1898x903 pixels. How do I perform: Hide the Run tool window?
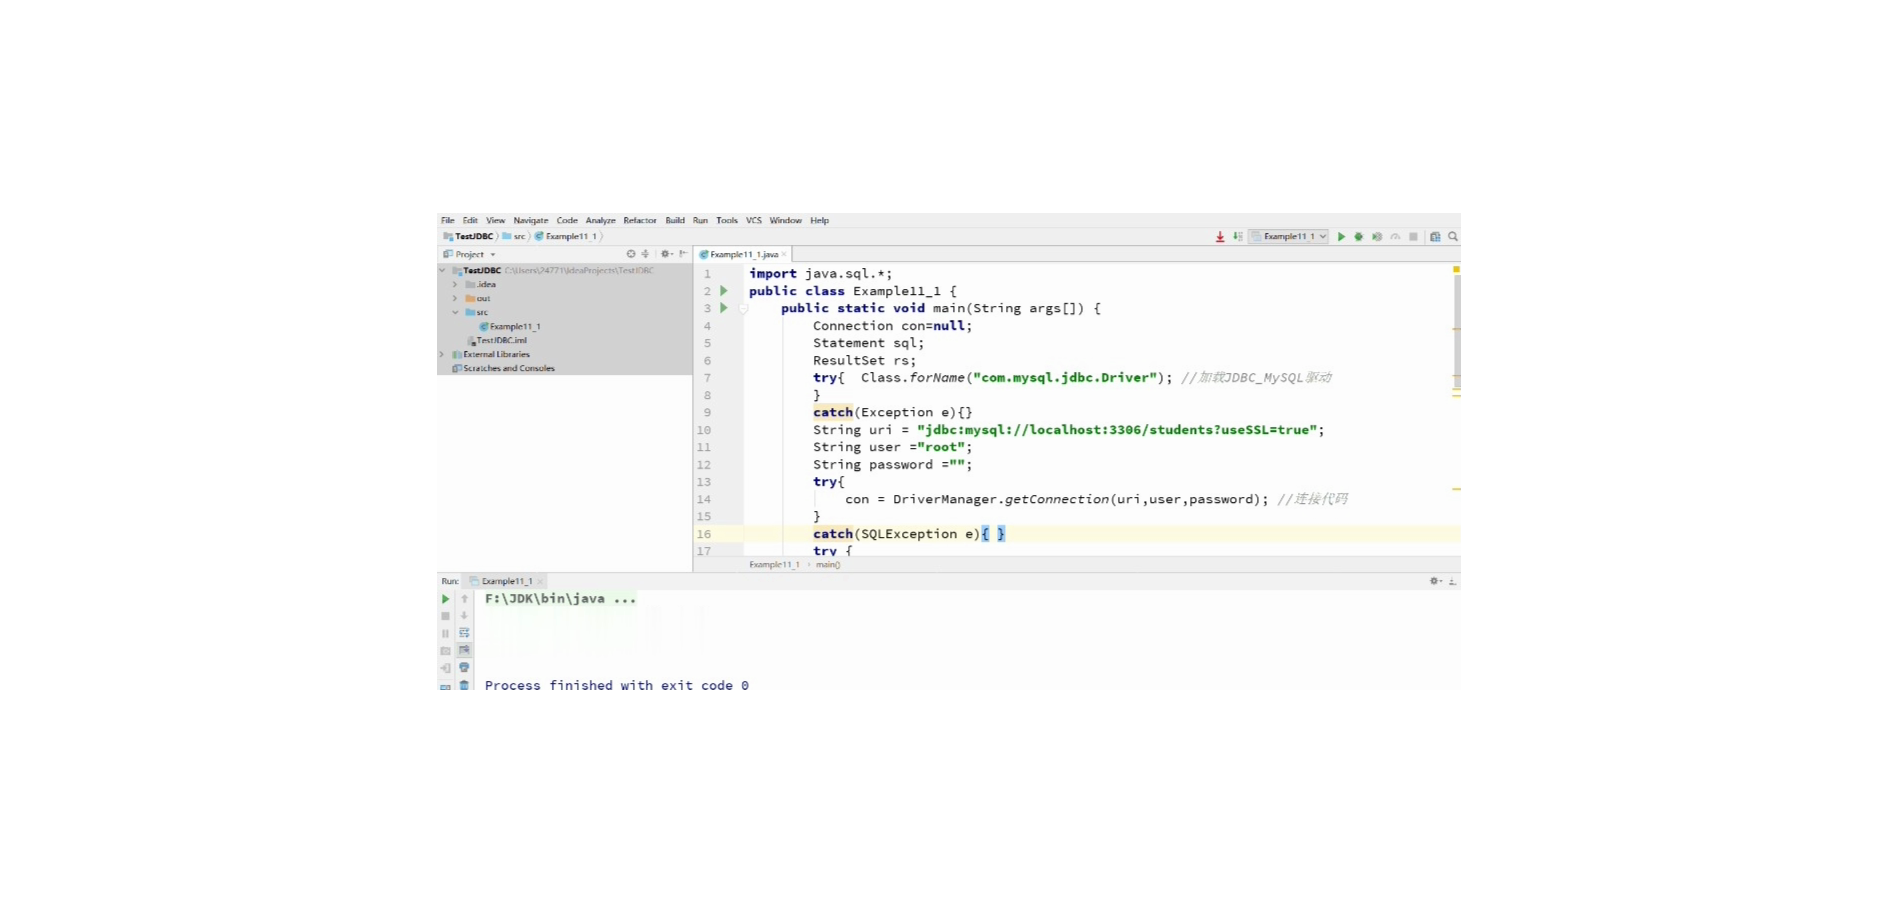pos(1453,581)
